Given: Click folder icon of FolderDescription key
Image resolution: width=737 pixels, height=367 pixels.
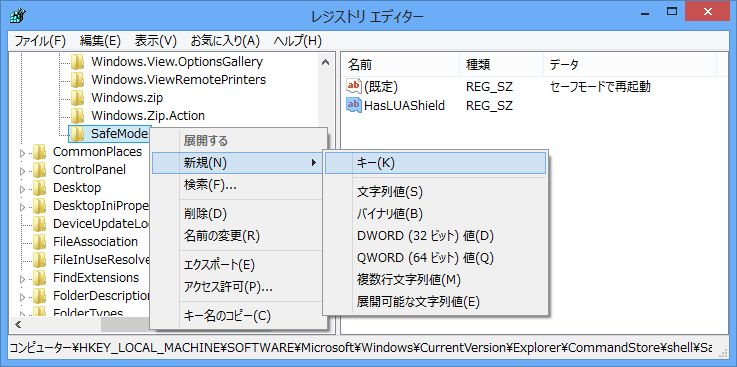Looking at the screenshot, I should click(39, 296).
